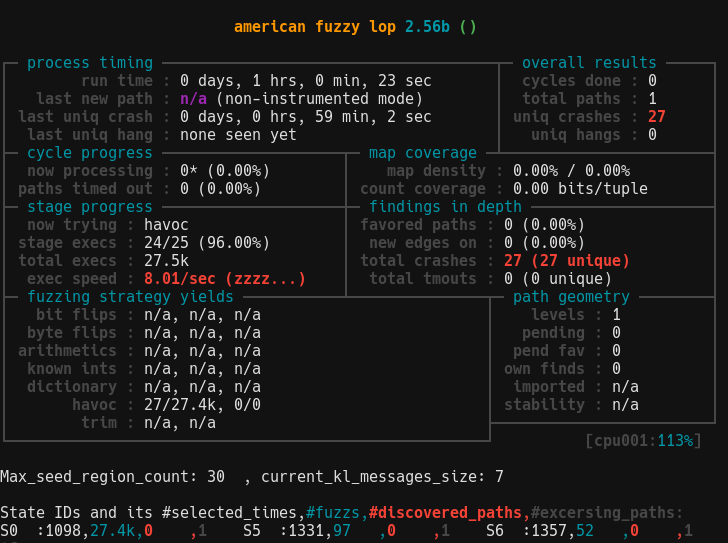Click the 'own finds' label
Screen dimensions: 728x543
click(x=544, y=369)
